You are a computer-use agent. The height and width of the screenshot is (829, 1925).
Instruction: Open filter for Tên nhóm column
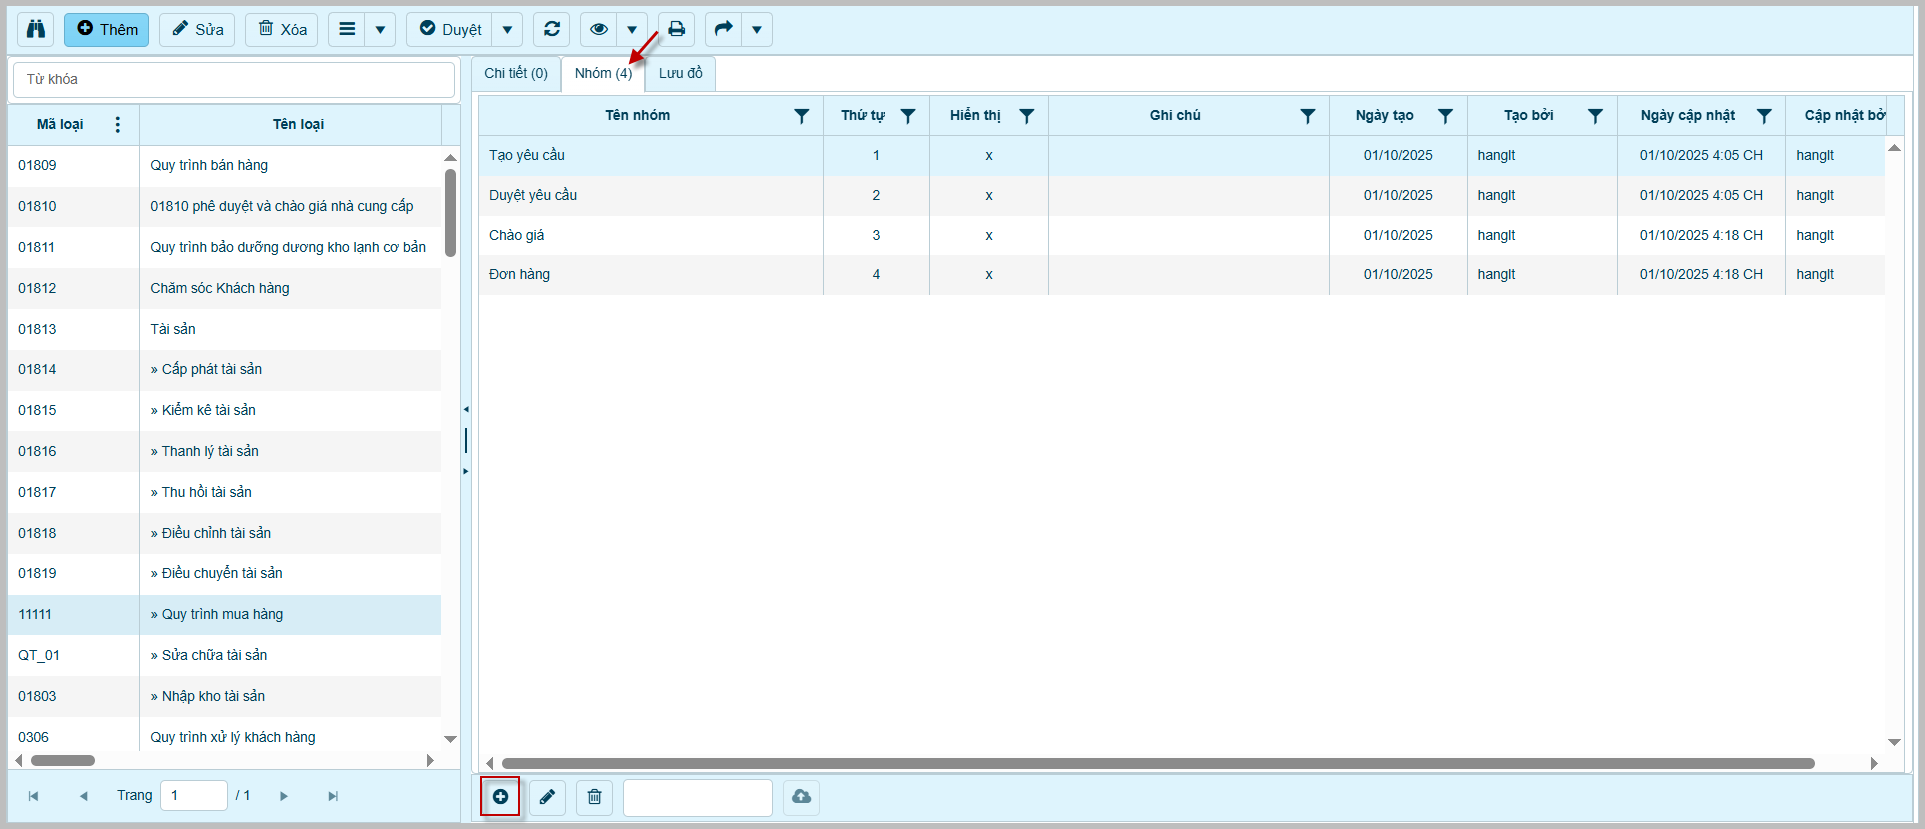point(802,116)
